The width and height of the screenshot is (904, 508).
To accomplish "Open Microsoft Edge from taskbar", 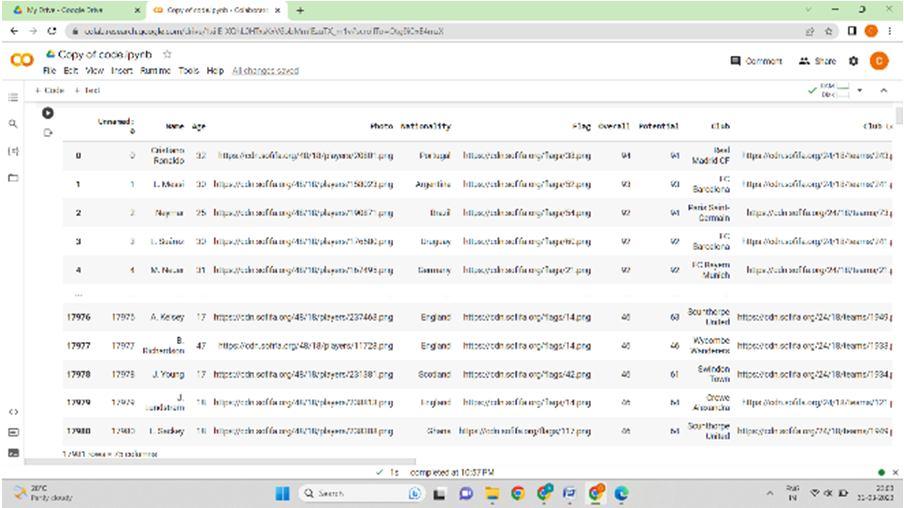I will (x=621, y=493).
